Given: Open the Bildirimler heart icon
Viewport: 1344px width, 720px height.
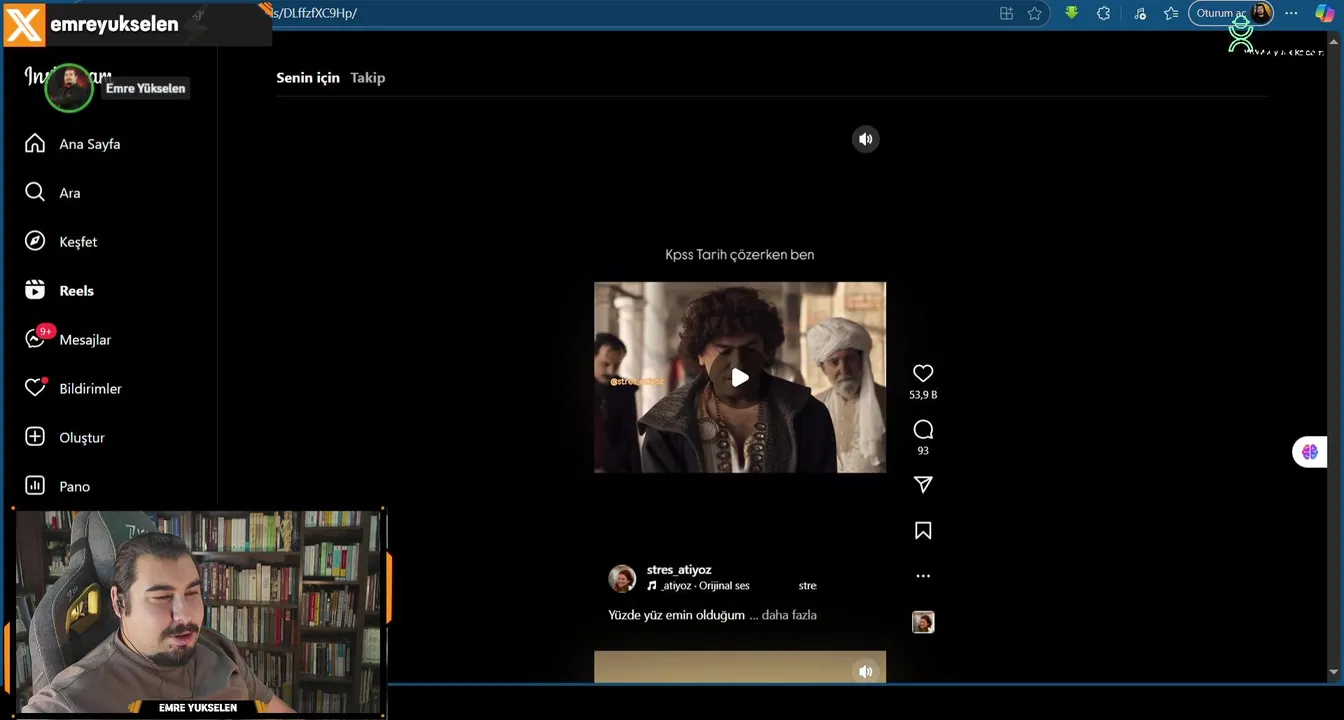Looking at the screenshot, I should [x=35, y=388].
